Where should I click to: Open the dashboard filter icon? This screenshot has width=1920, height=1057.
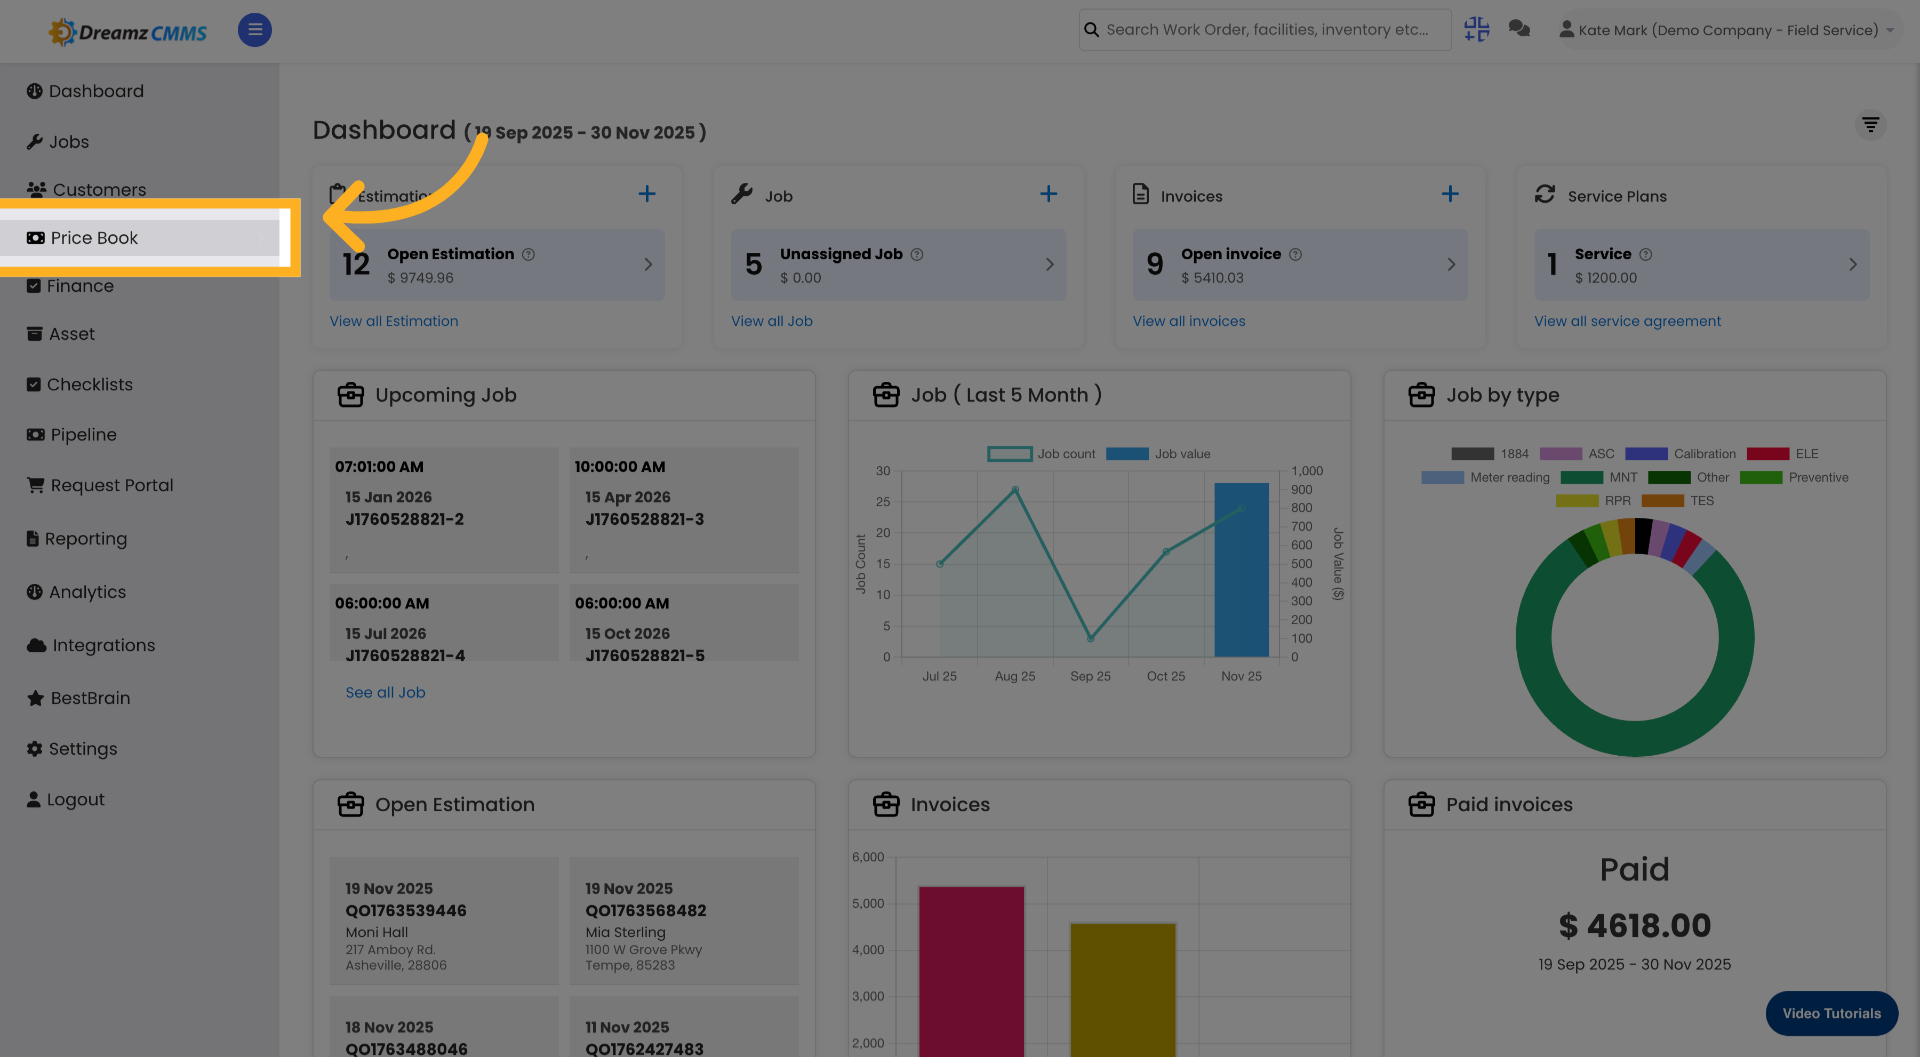1870,125
